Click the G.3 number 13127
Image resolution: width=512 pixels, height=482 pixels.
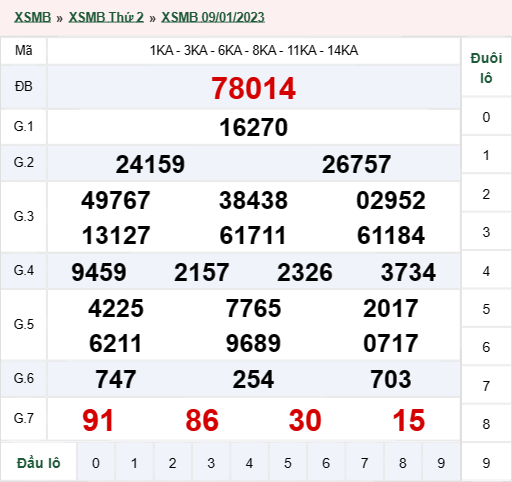tap(116, 235)
